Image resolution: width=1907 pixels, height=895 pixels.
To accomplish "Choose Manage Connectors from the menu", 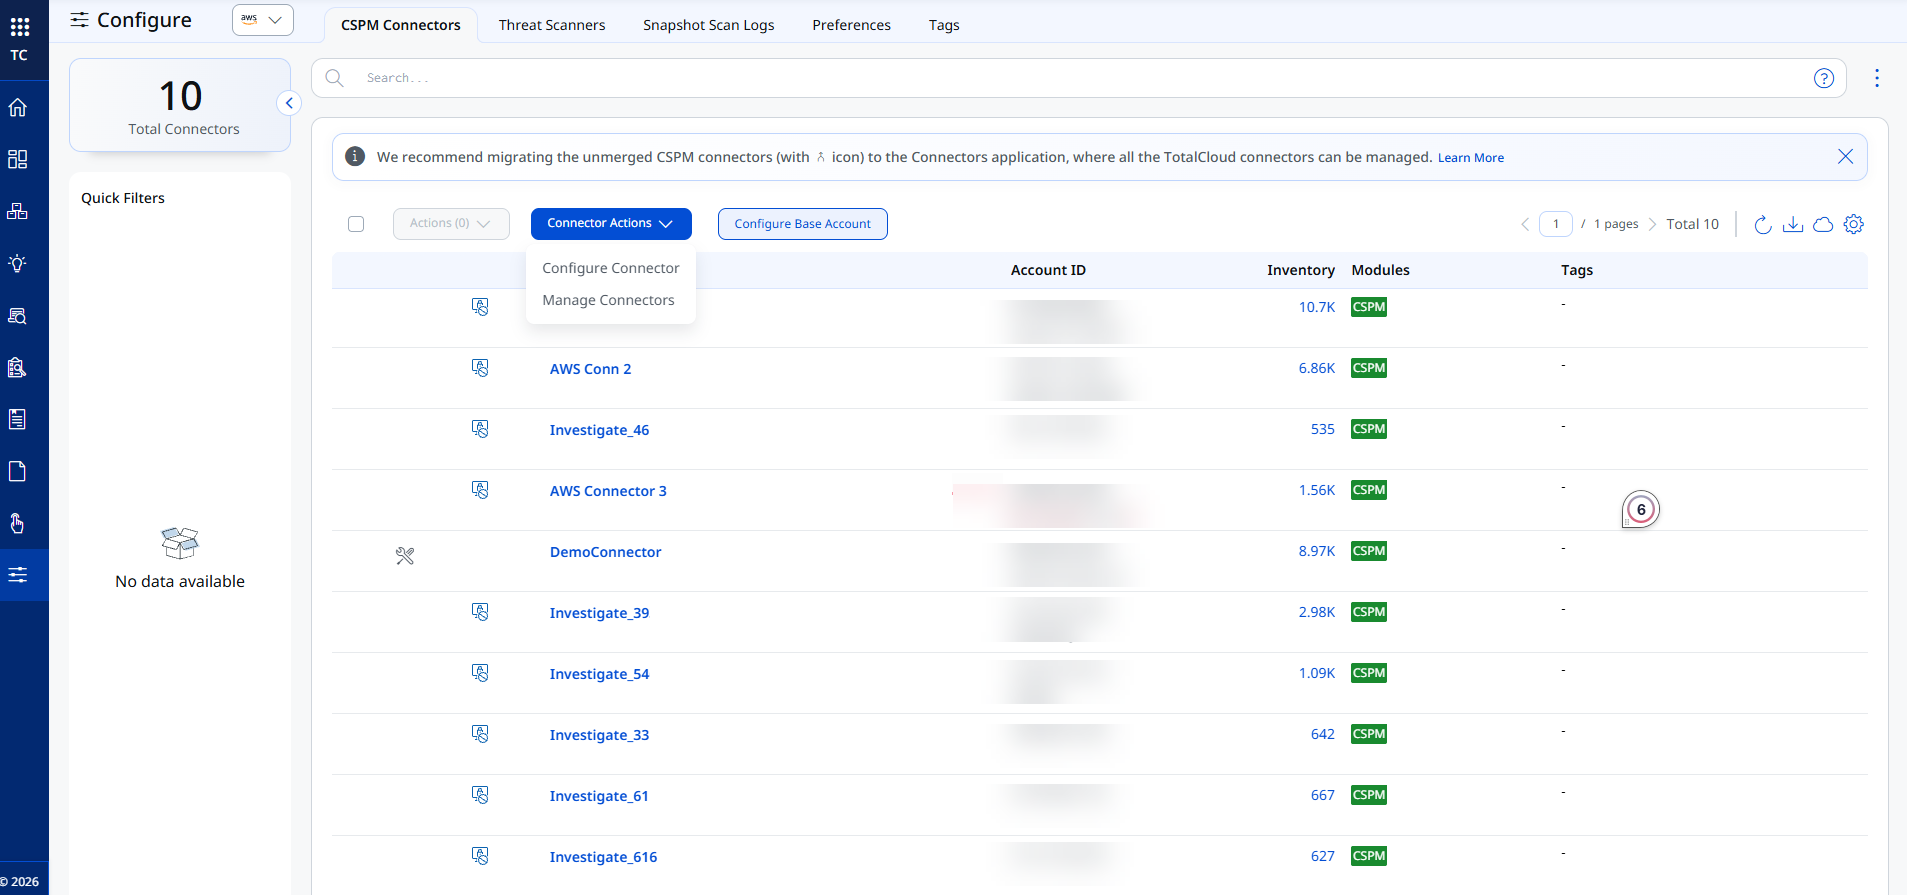I will coord(608,300).
